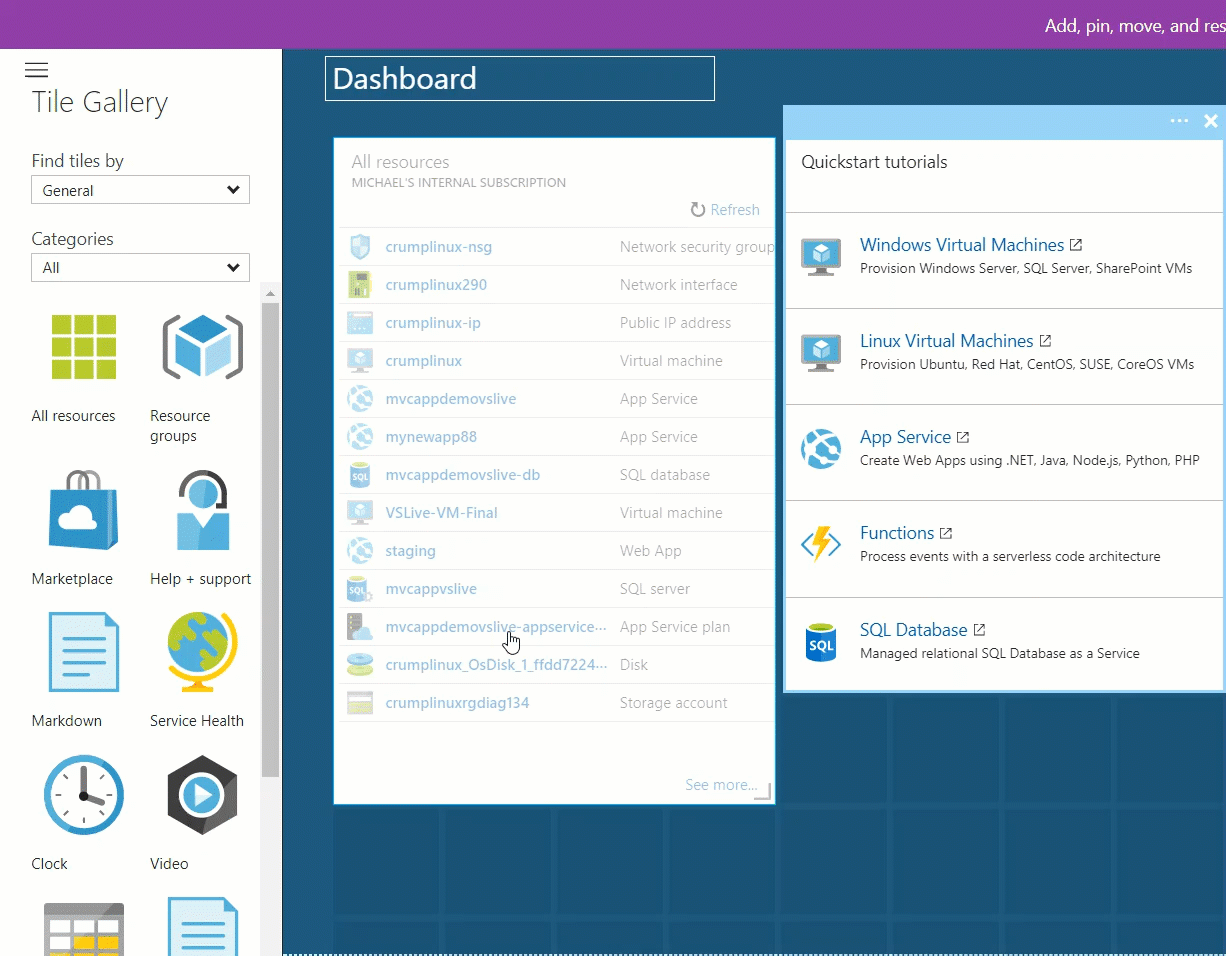Select the Clock tile icon
This screenshot has height=956, width=1226.
coord(84,795)
